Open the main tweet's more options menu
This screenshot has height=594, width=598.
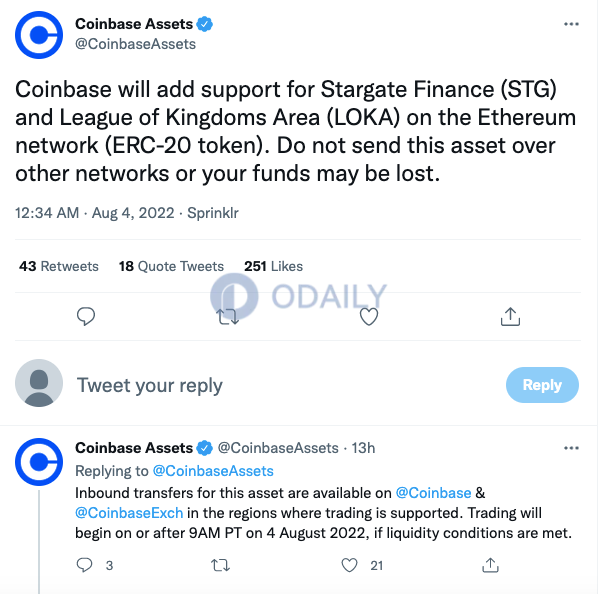571,24
